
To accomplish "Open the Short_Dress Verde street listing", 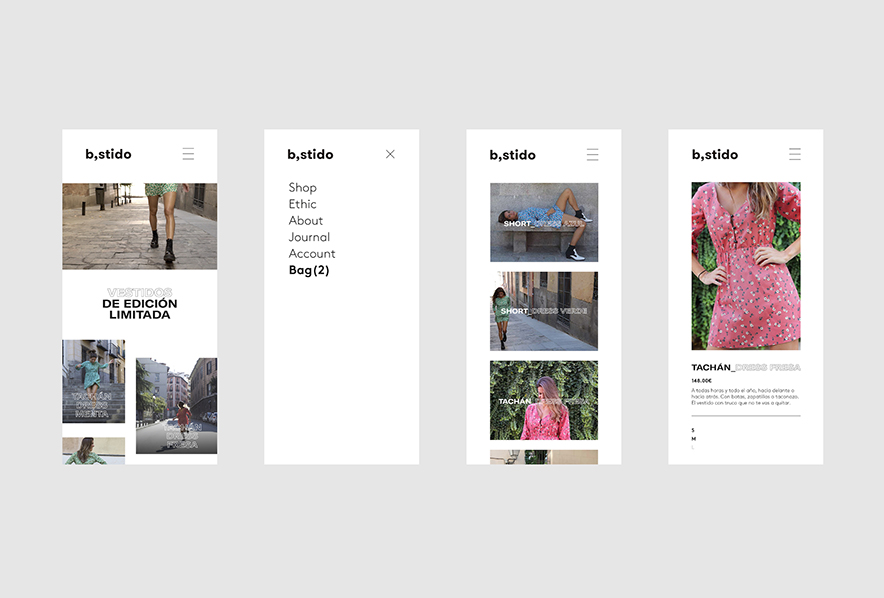I will [544, 311].
